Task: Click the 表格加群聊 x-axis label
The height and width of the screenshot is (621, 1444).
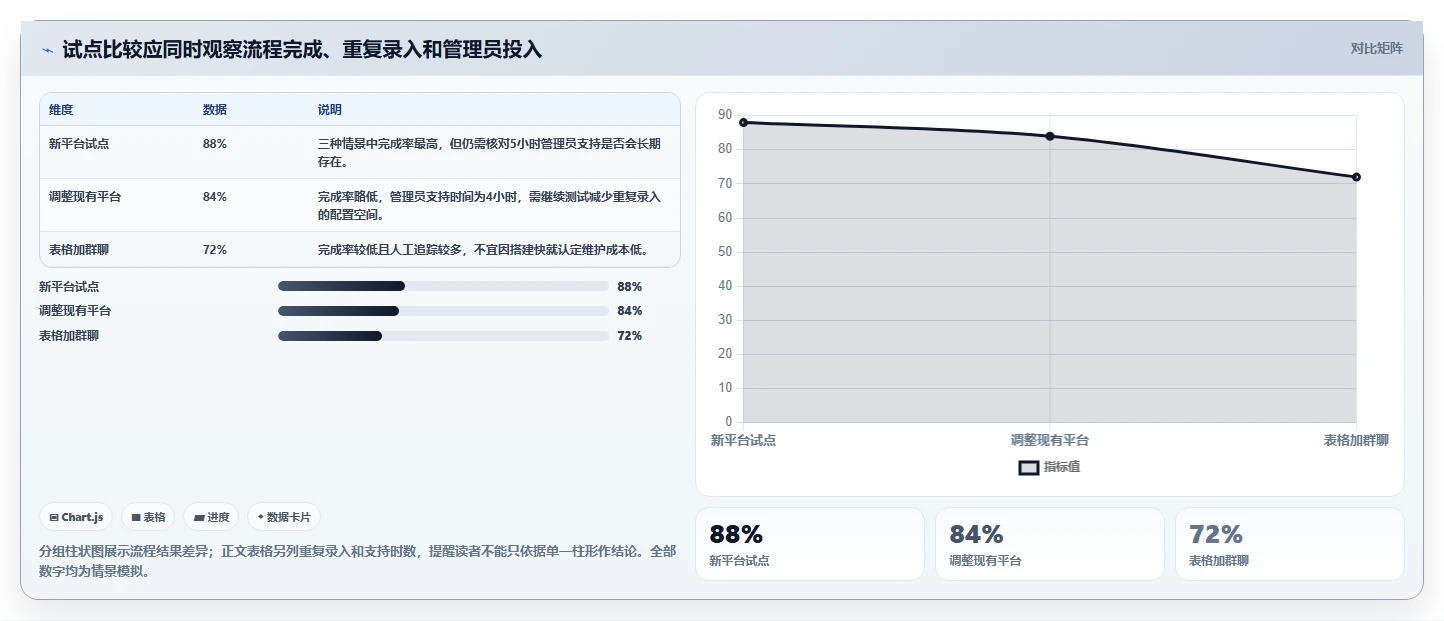Action: [x=1356, y=440]
